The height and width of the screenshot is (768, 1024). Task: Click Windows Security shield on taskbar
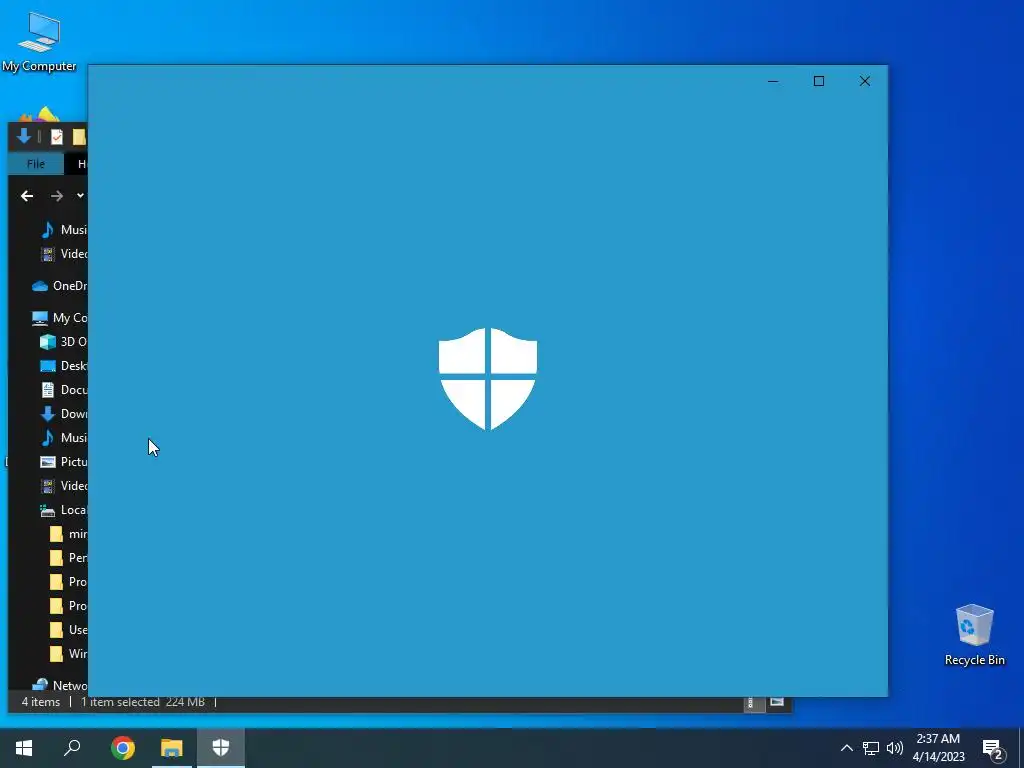pyautogui.click(x=221, y=748)
